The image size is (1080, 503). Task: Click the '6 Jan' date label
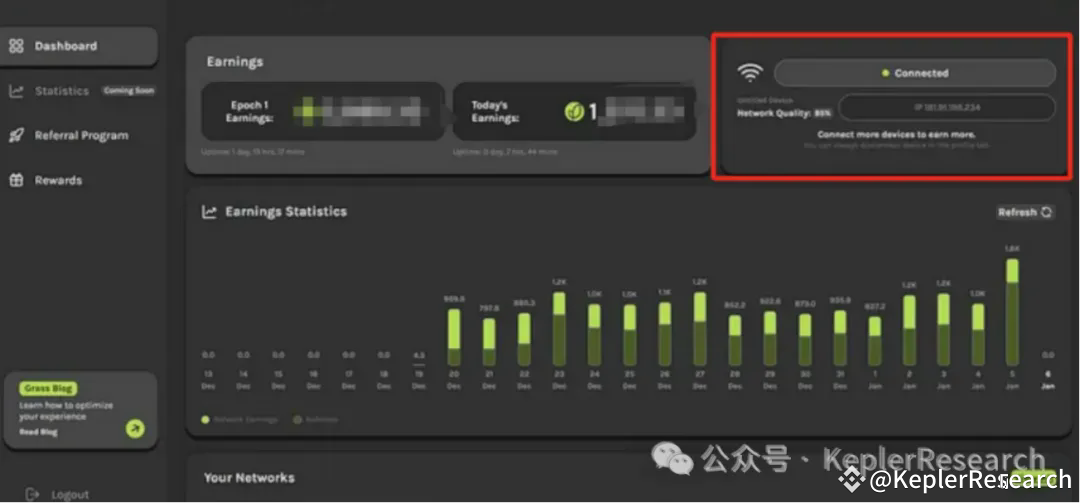click(1048, 380)
